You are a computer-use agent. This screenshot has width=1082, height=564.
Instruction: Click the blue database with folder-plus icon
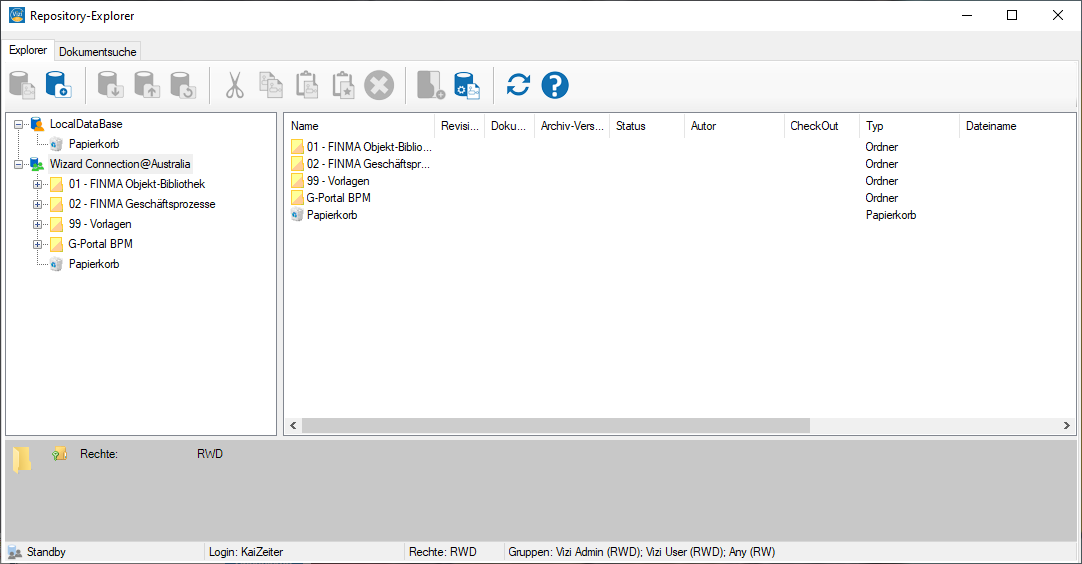59,86
